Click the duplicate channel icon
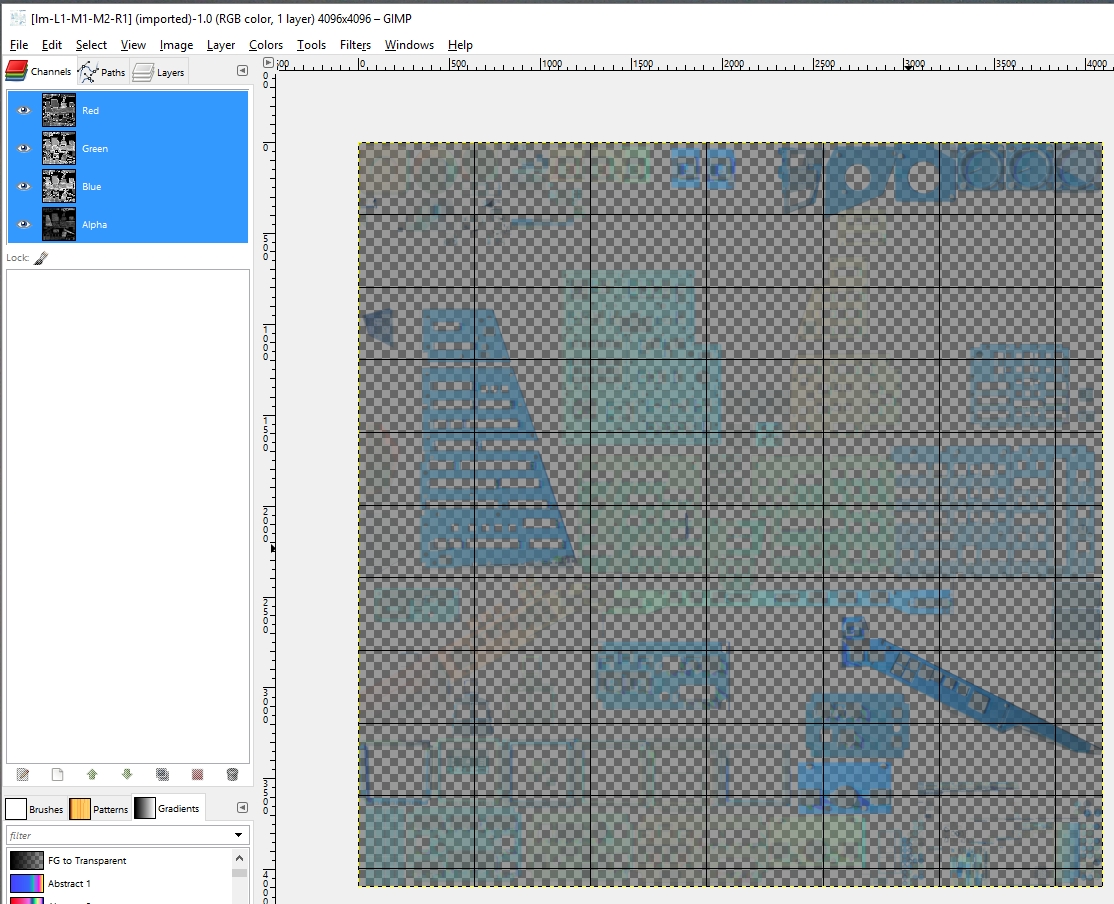1114x904 pixels. [162, 775]
